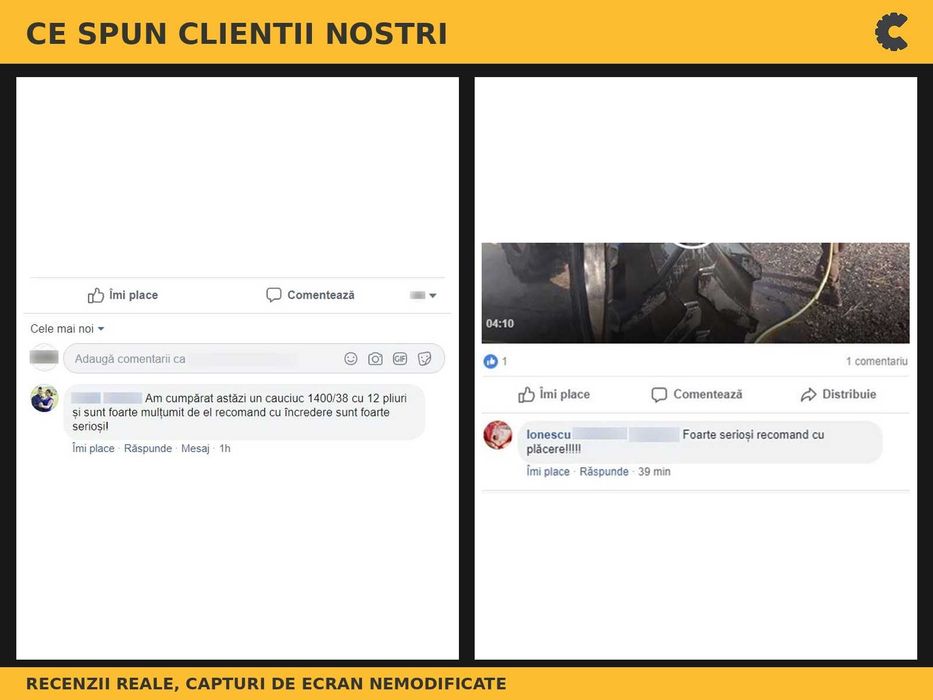Open the emoji picker in the comment box
This screenshot has width=933, height=700.
[350, 359]
